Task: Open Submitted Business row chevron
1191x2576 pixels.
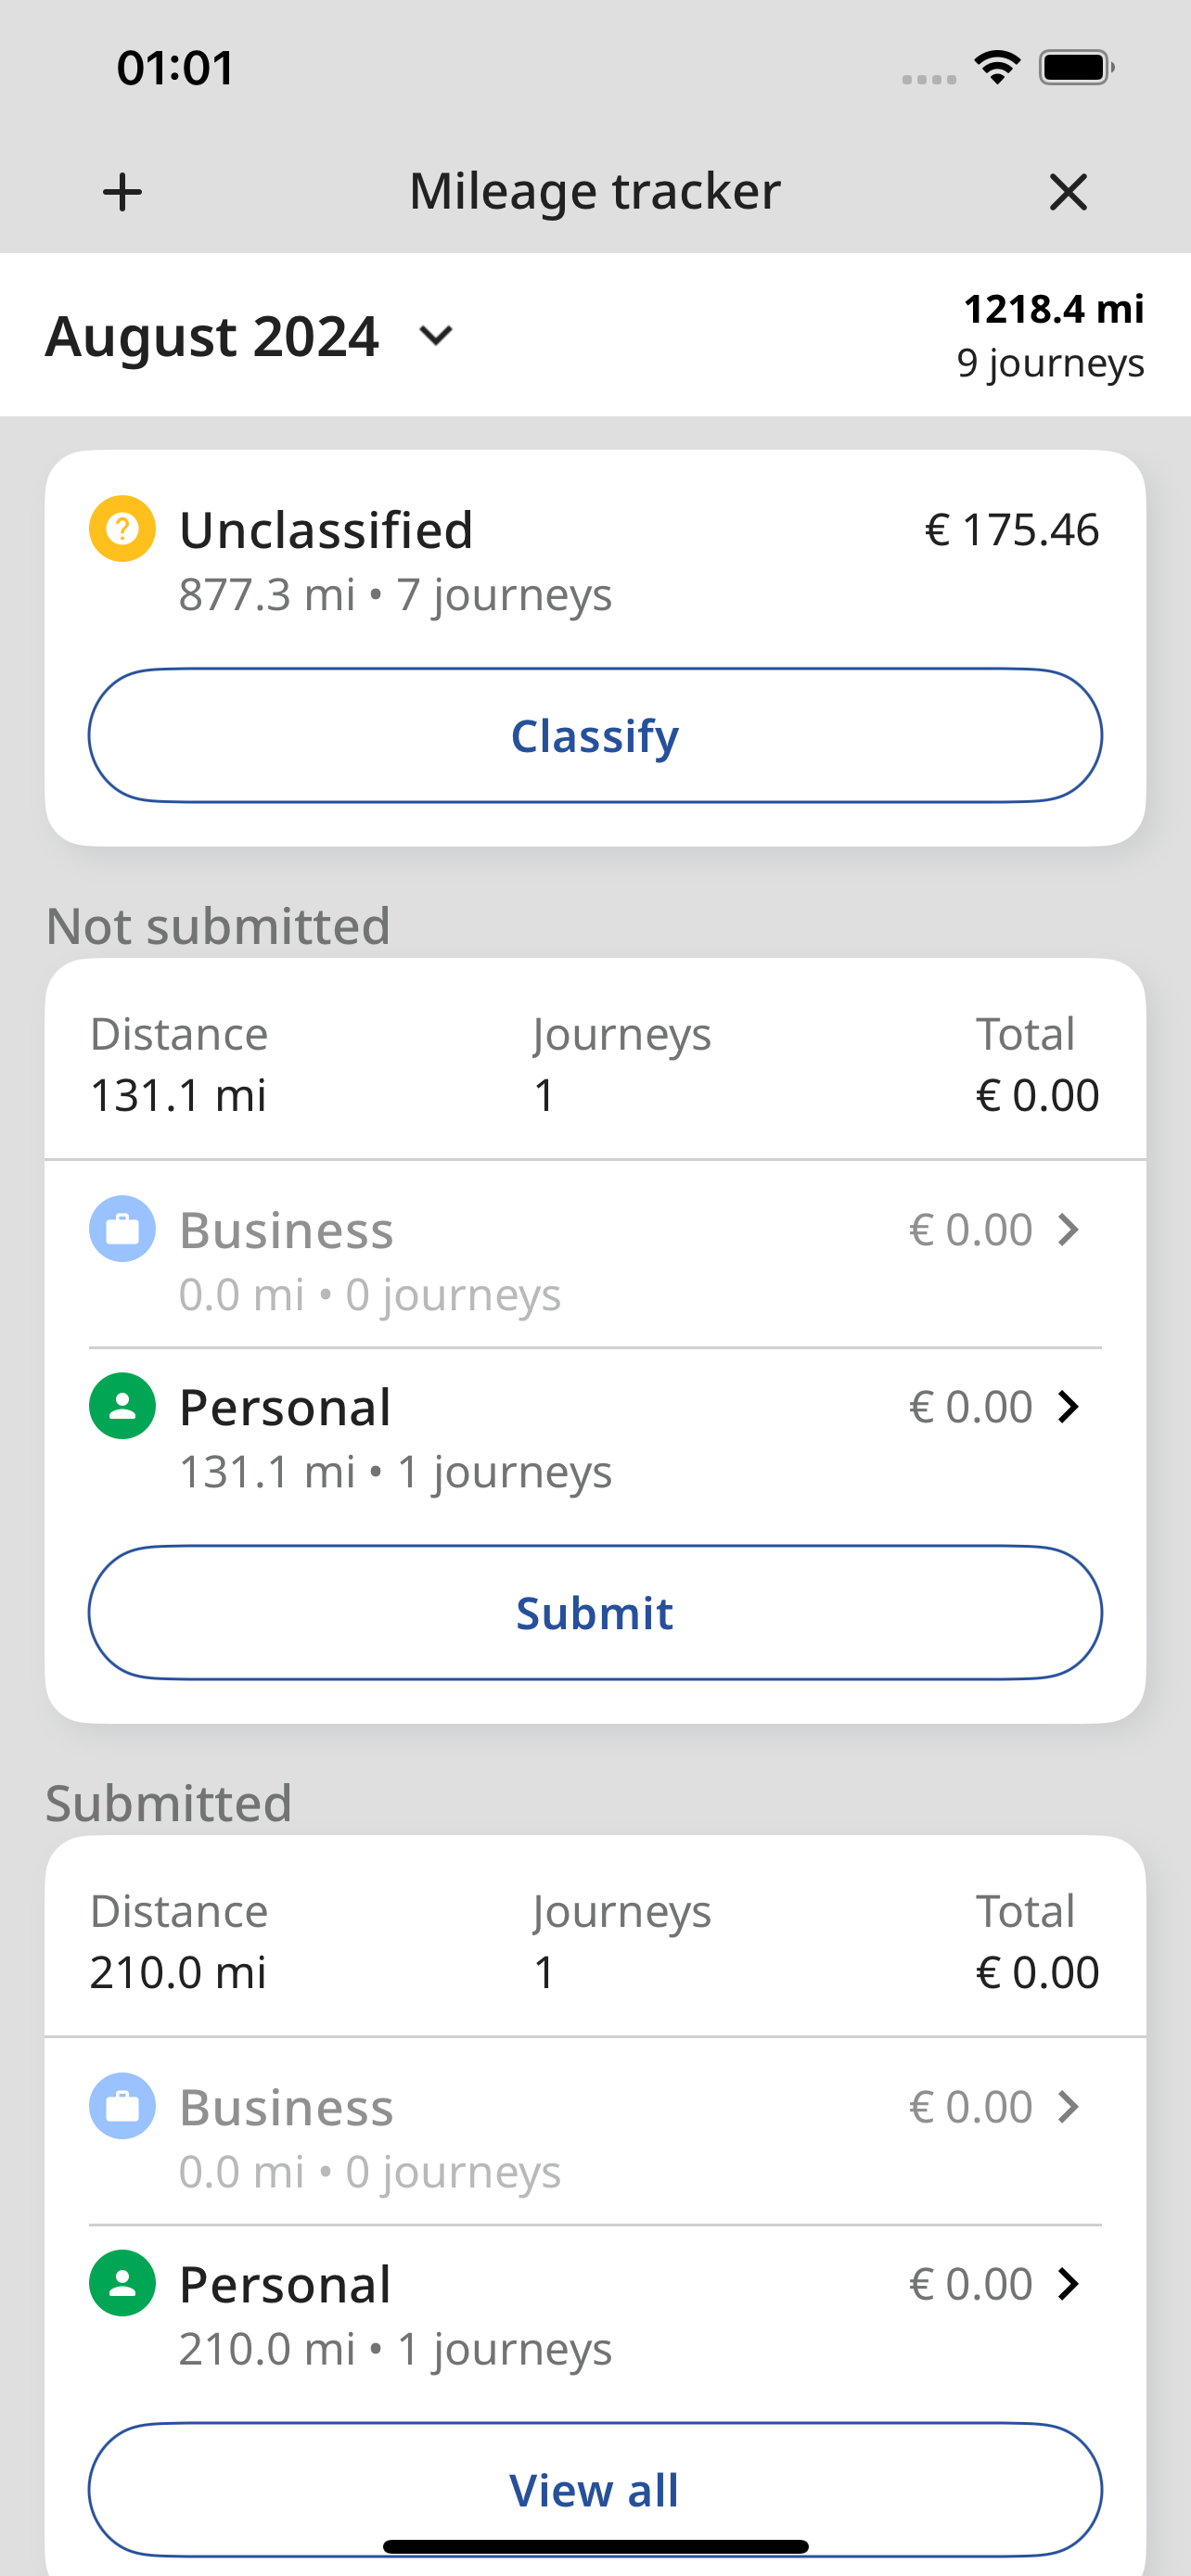Action: pyautogui.click(x=1068, y=2106)
